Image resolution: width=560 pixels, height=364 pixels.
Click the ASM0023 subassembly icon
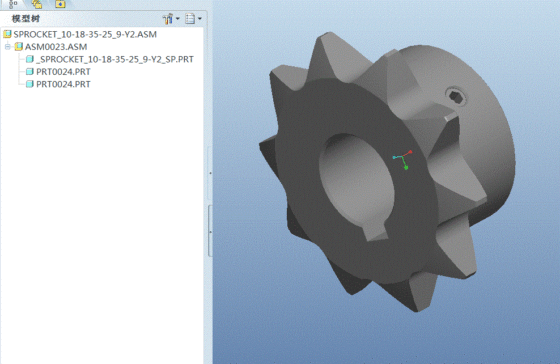tap(19, 47)
